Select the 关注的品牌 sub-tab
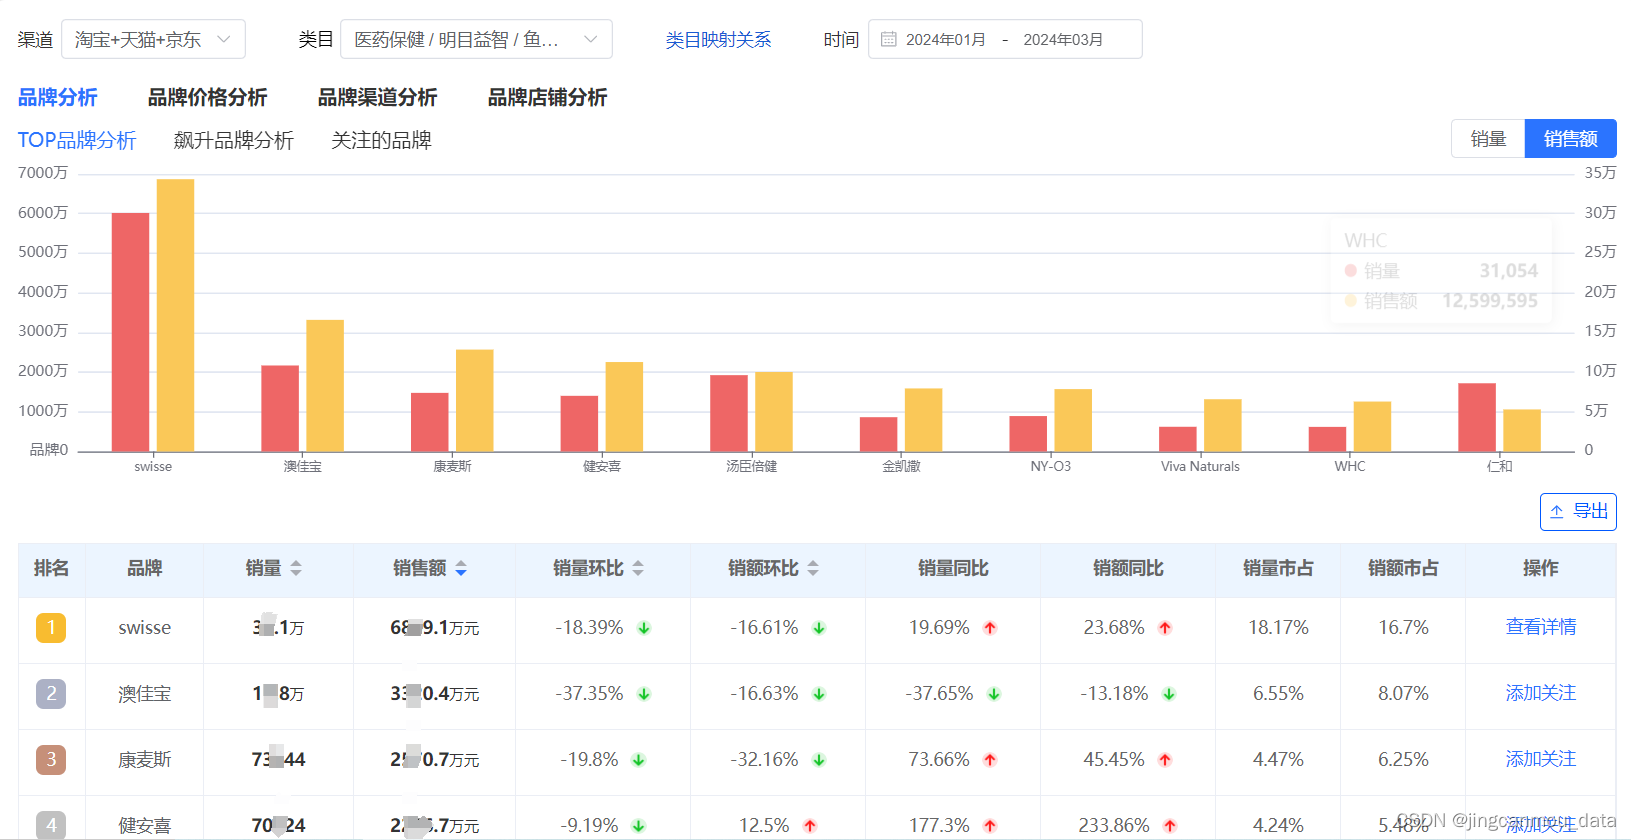This screenshot has height=840, width=1631. tap(381, 140)
